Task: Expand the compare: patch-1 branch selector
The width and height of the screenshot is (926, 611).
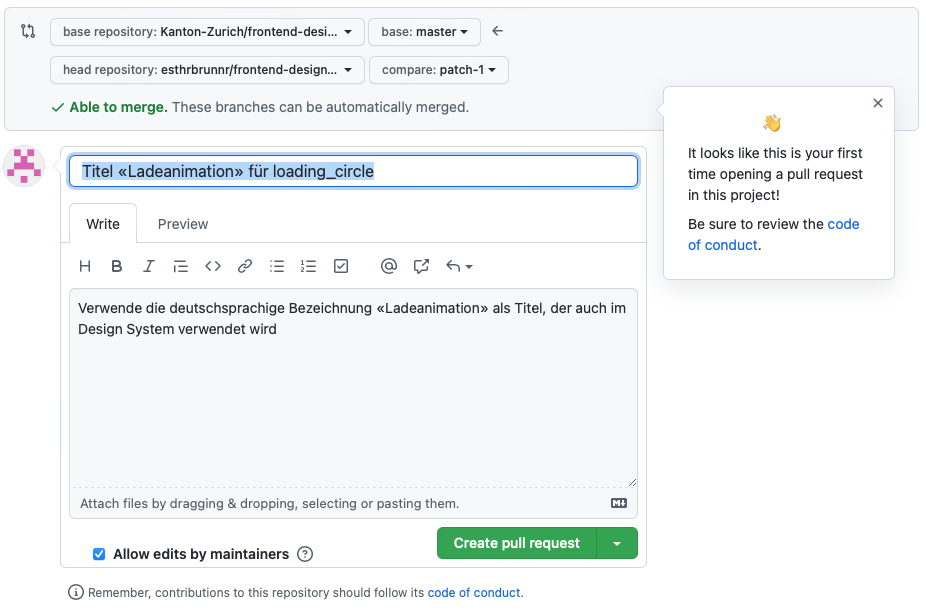Action: (x=438, y=70)
